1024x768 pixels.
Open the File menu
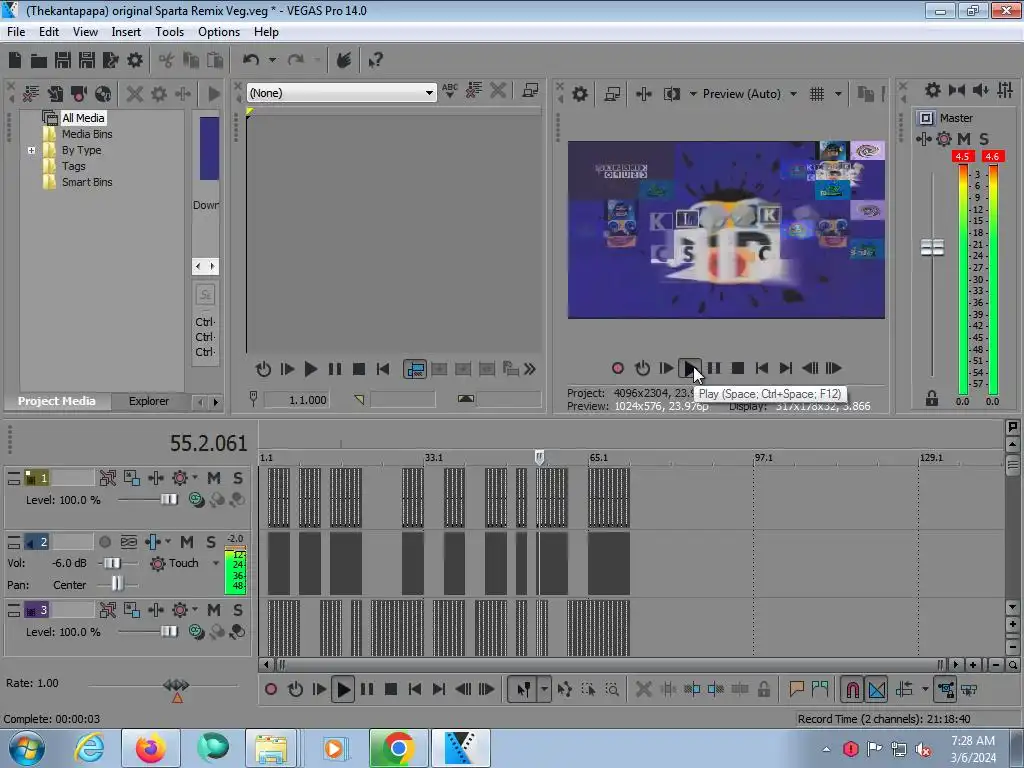16,32
